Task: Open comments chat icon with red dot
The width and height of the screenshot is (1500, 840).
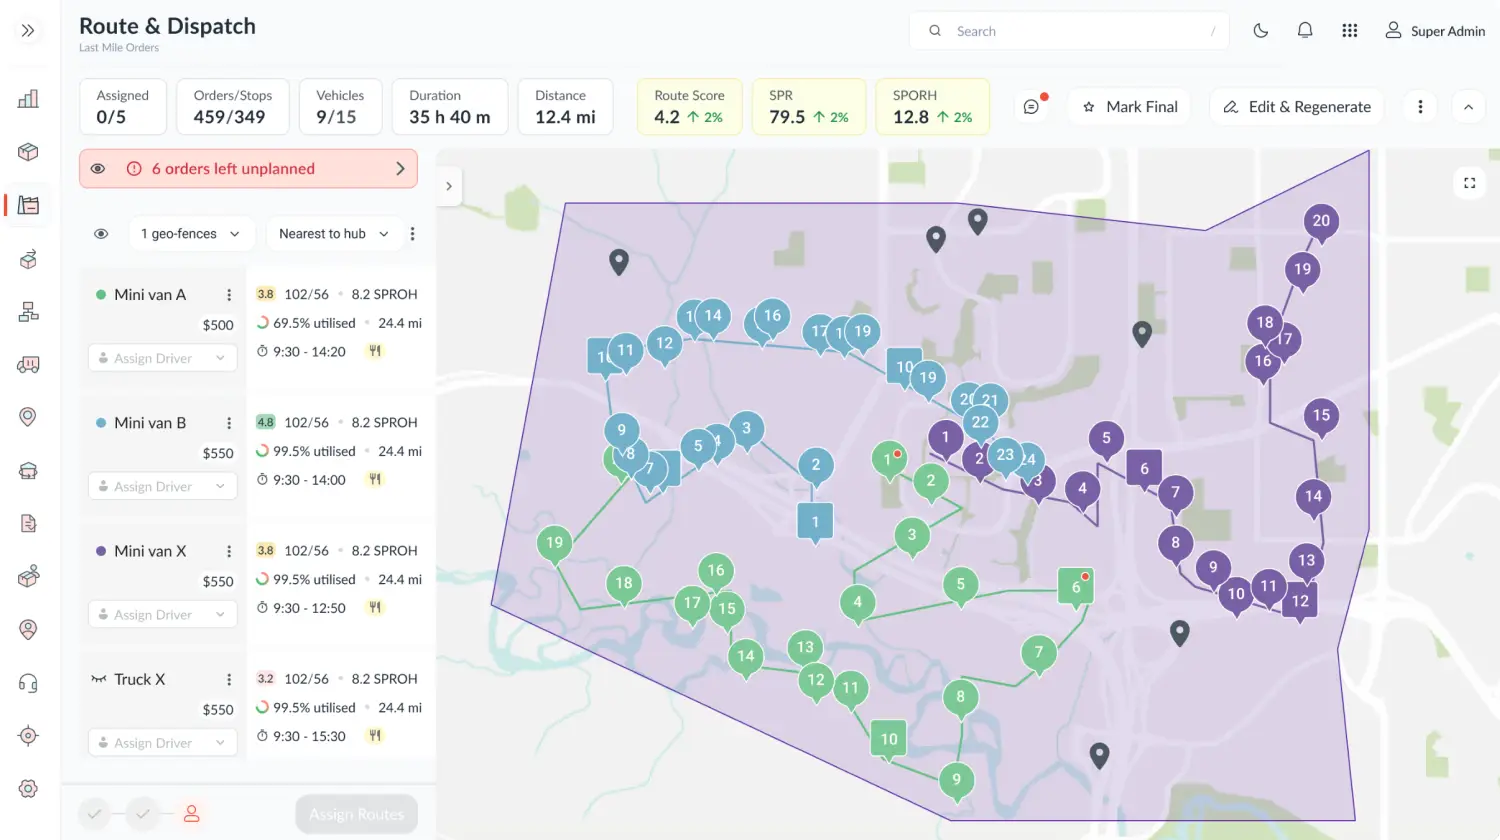Action: (1032, 106)
